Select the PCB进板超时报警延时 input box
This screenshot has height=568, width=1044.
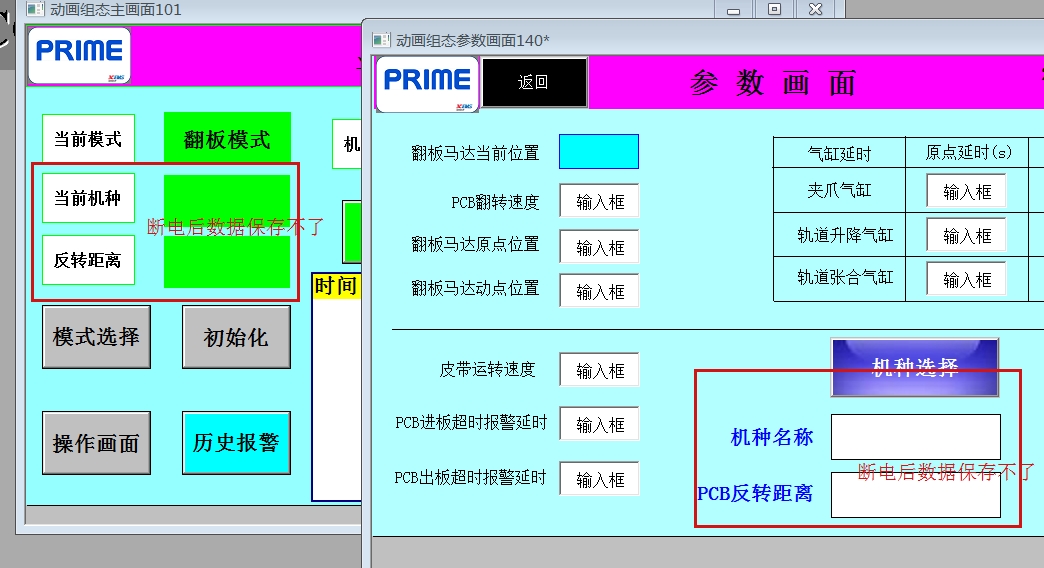tap(599, 424)
